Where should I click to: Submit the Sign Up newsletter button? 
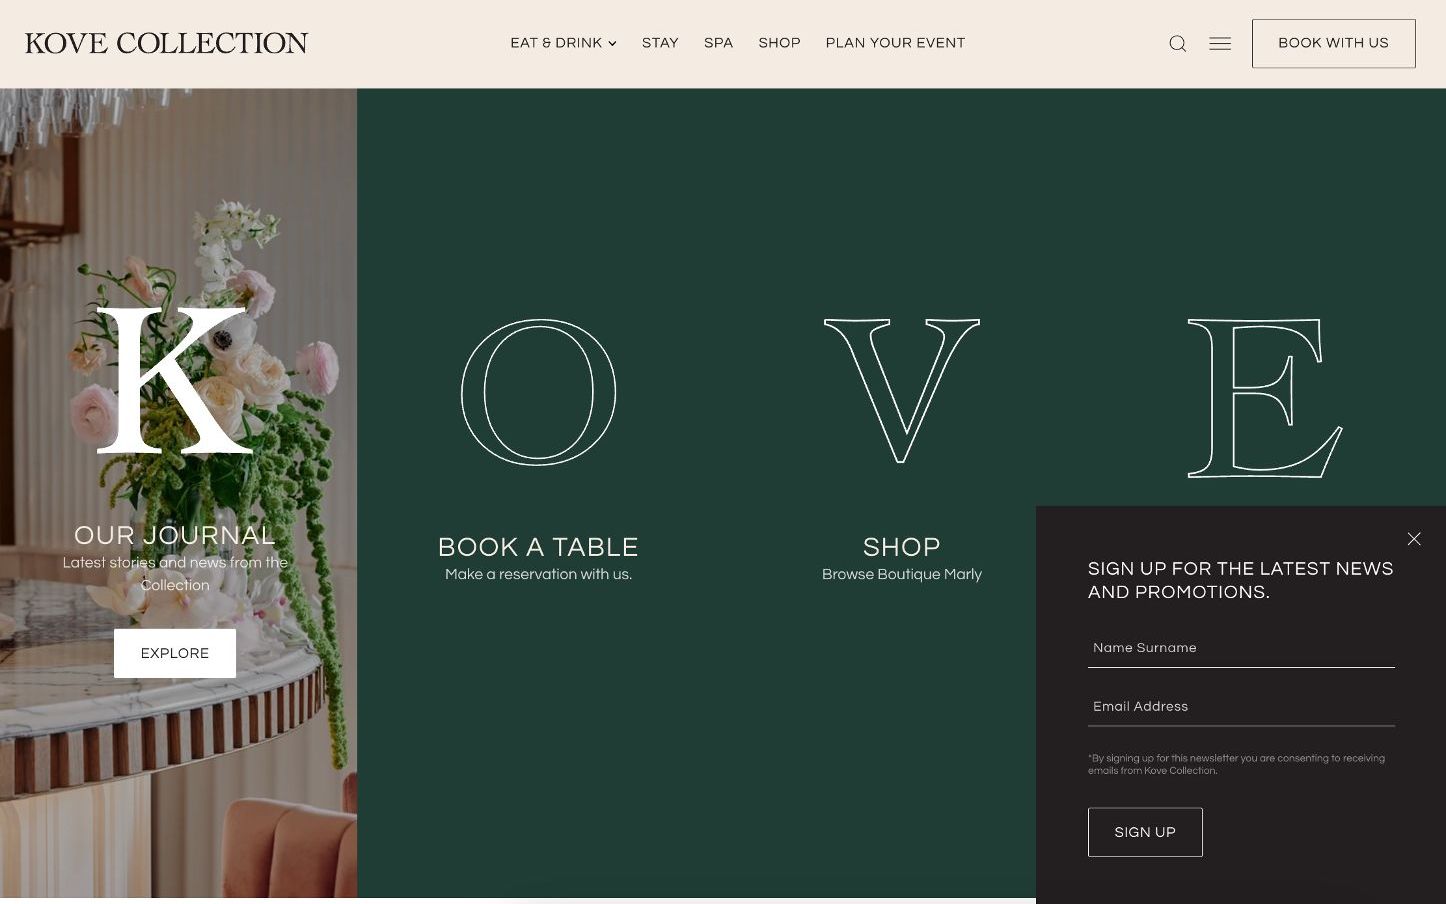pos(1145,832)
